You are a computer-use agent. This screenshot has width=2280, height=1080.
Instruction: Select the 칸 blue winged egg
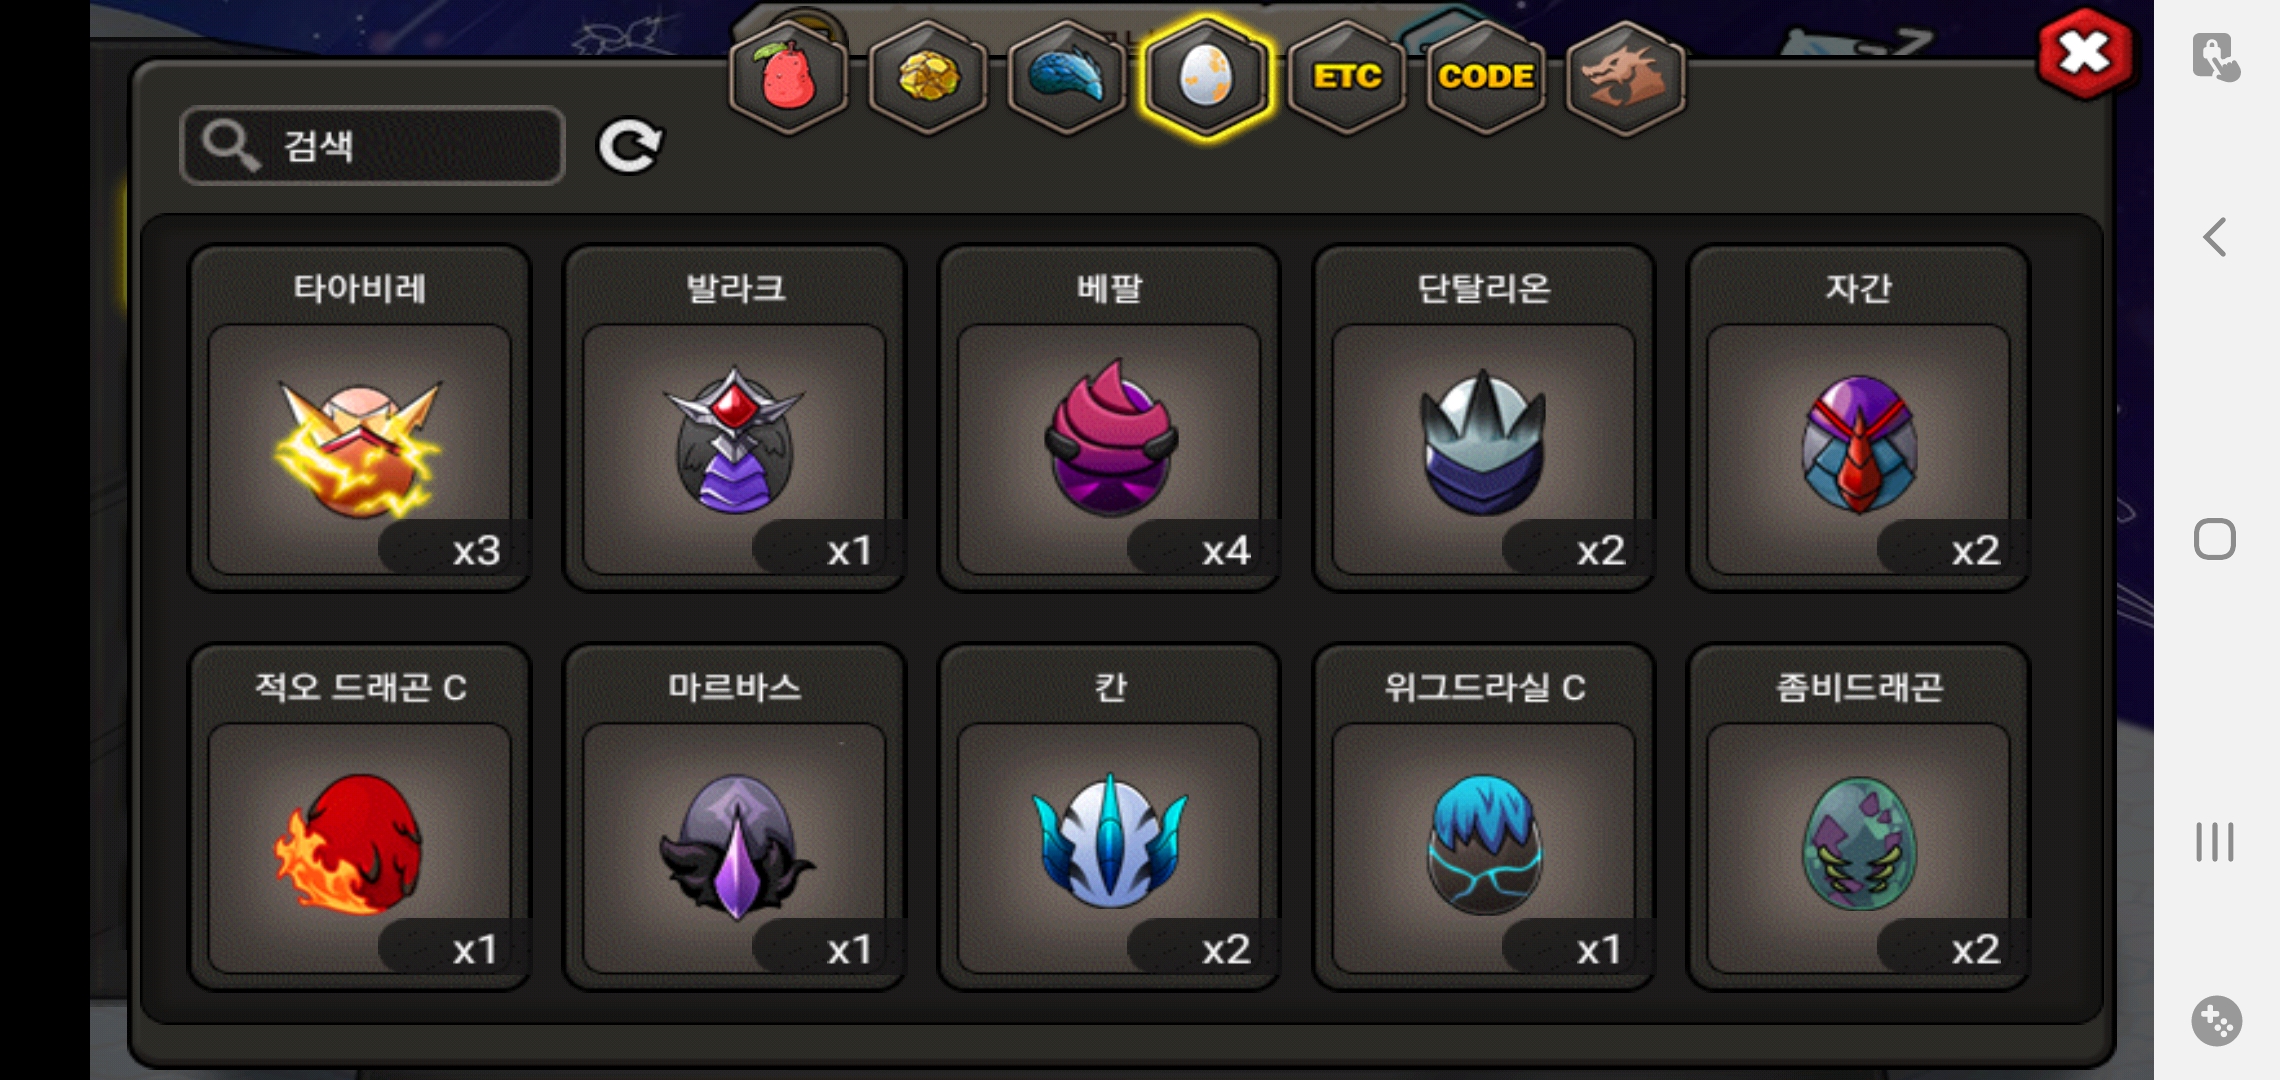point(1109,817)
